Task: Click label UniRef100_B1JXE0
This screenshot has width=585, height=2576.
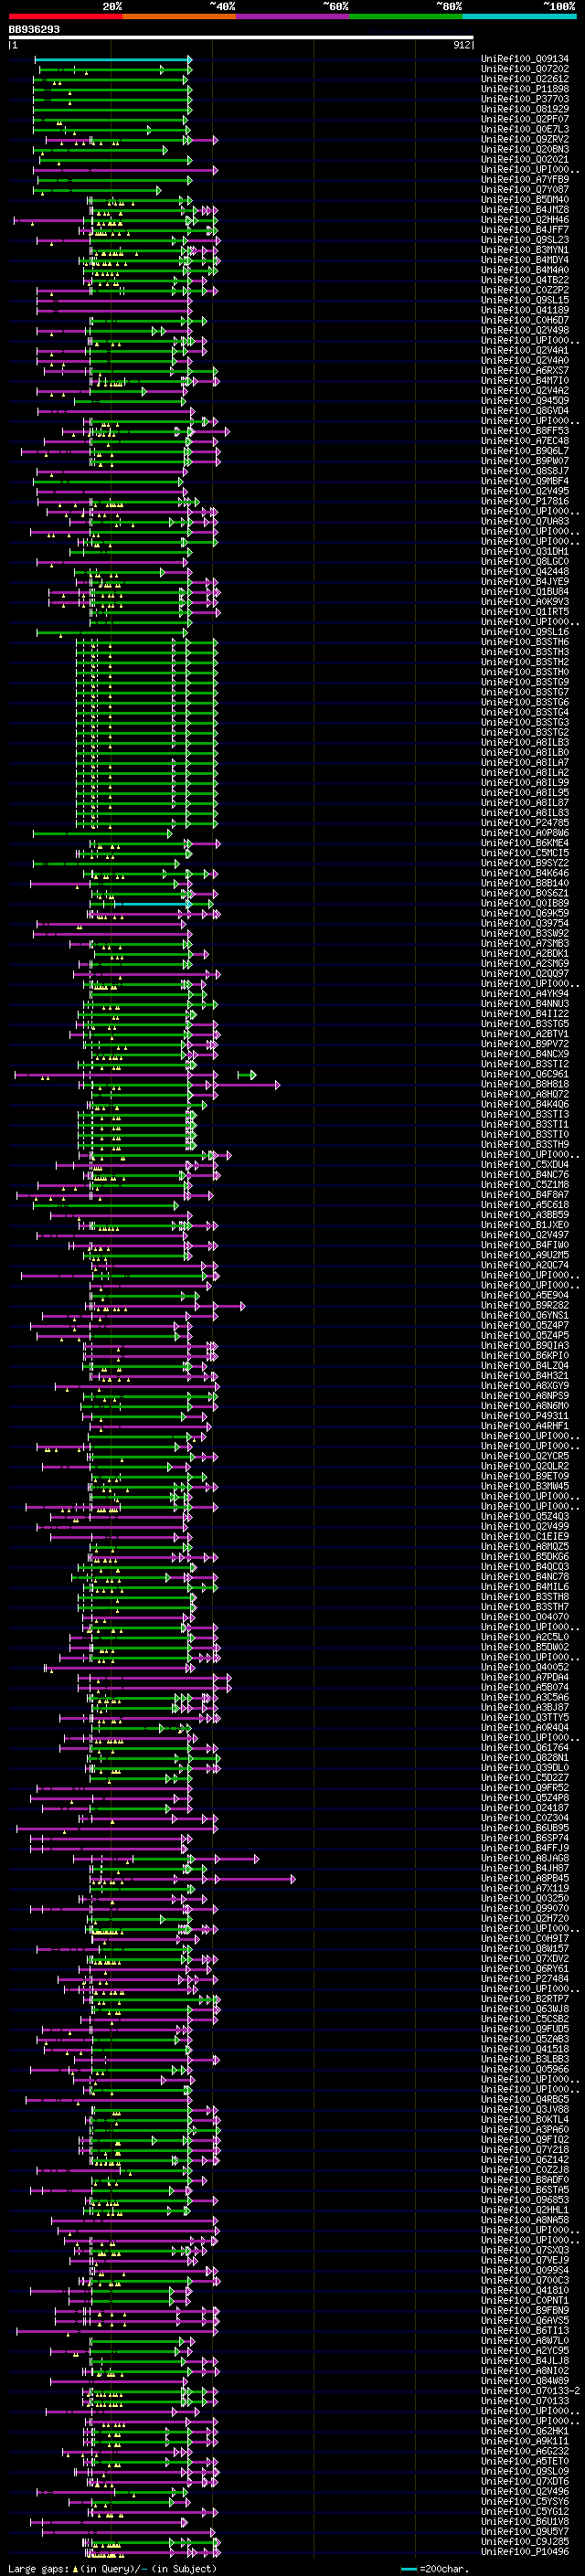Action: tap(525, 1225)
